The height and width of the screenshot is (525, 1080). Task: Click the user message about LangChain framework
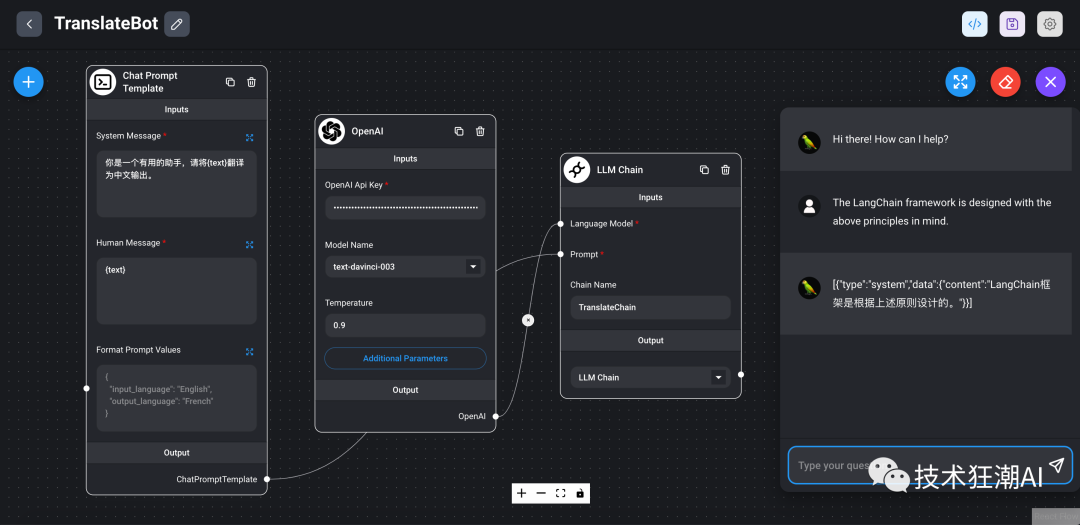[x=942, y=212]
